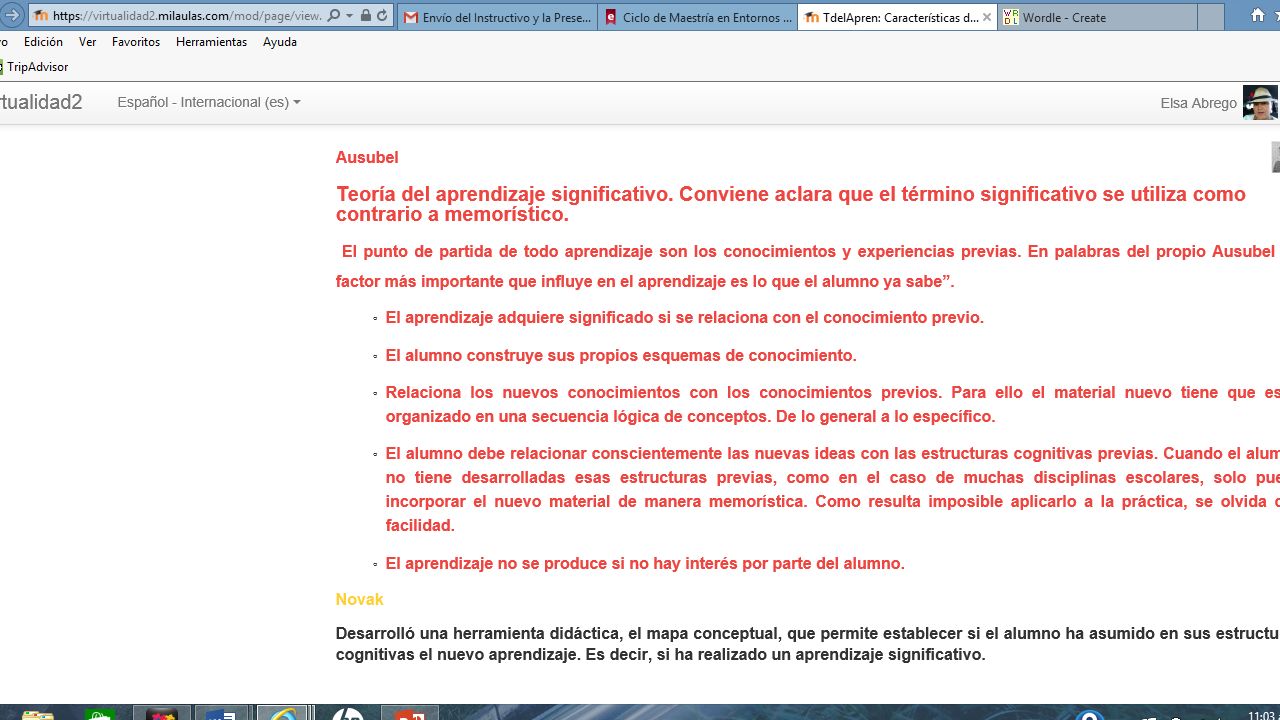Click the Store taskbar icon
1280x720 pixels.
(99, 713)
